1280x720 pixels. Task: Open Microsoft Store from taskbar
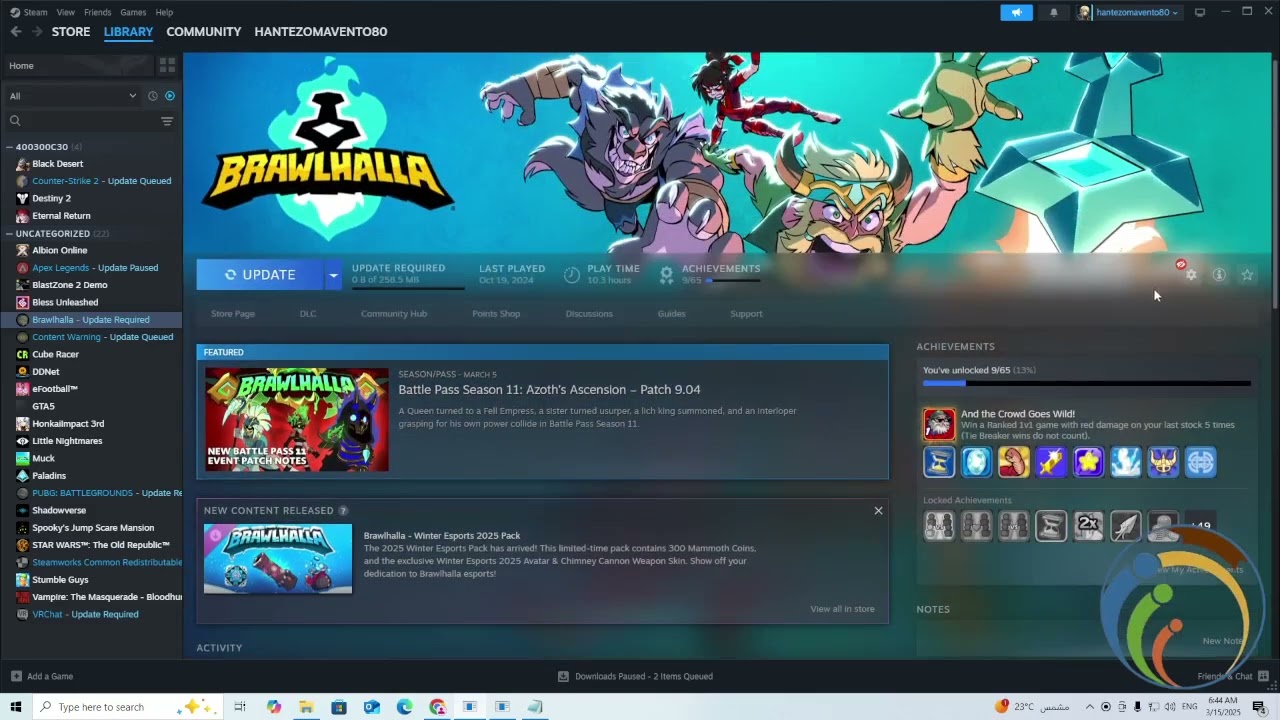[339, 707]
